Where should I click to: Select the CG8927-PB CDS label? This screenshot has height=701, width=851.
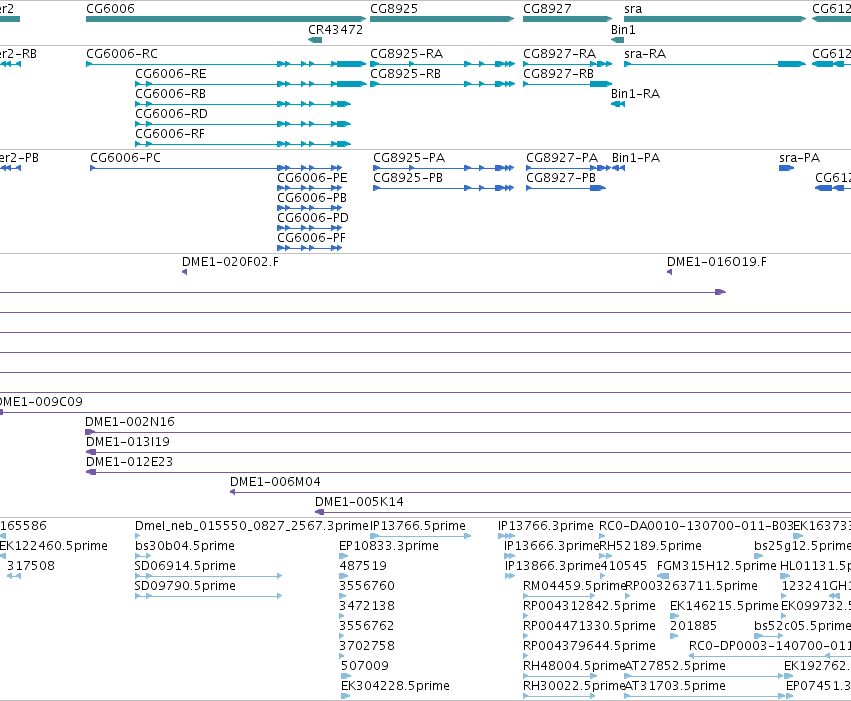click(561, 178)
